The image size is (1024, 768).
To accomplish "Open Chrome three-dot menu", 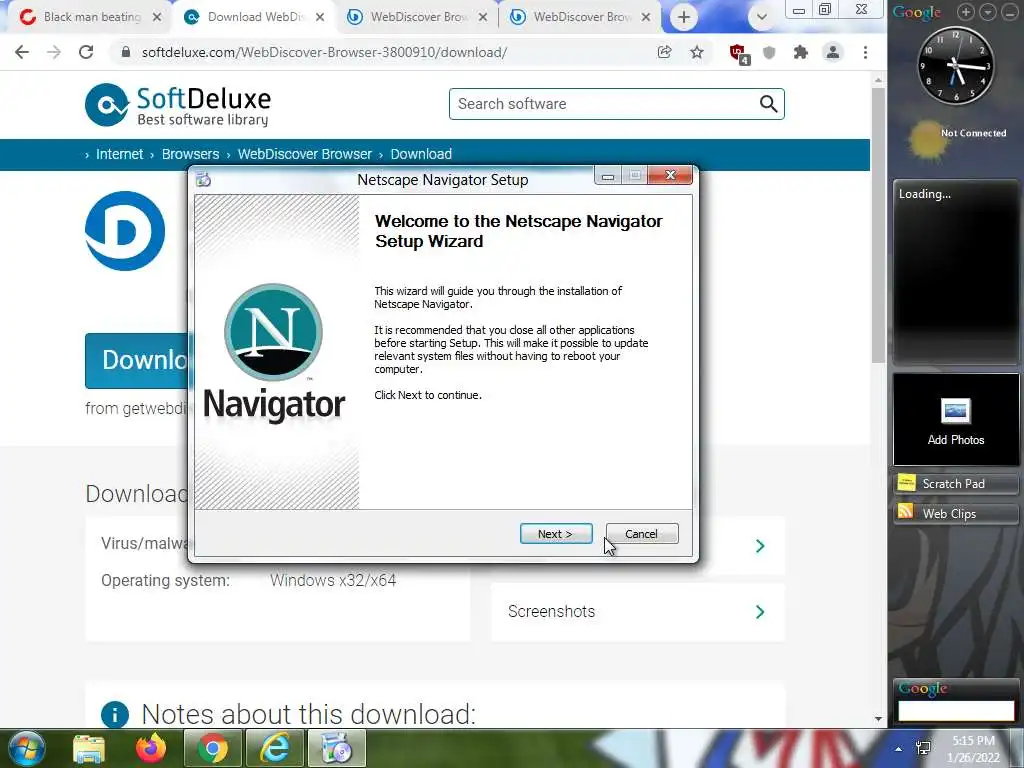I will 865,52.
